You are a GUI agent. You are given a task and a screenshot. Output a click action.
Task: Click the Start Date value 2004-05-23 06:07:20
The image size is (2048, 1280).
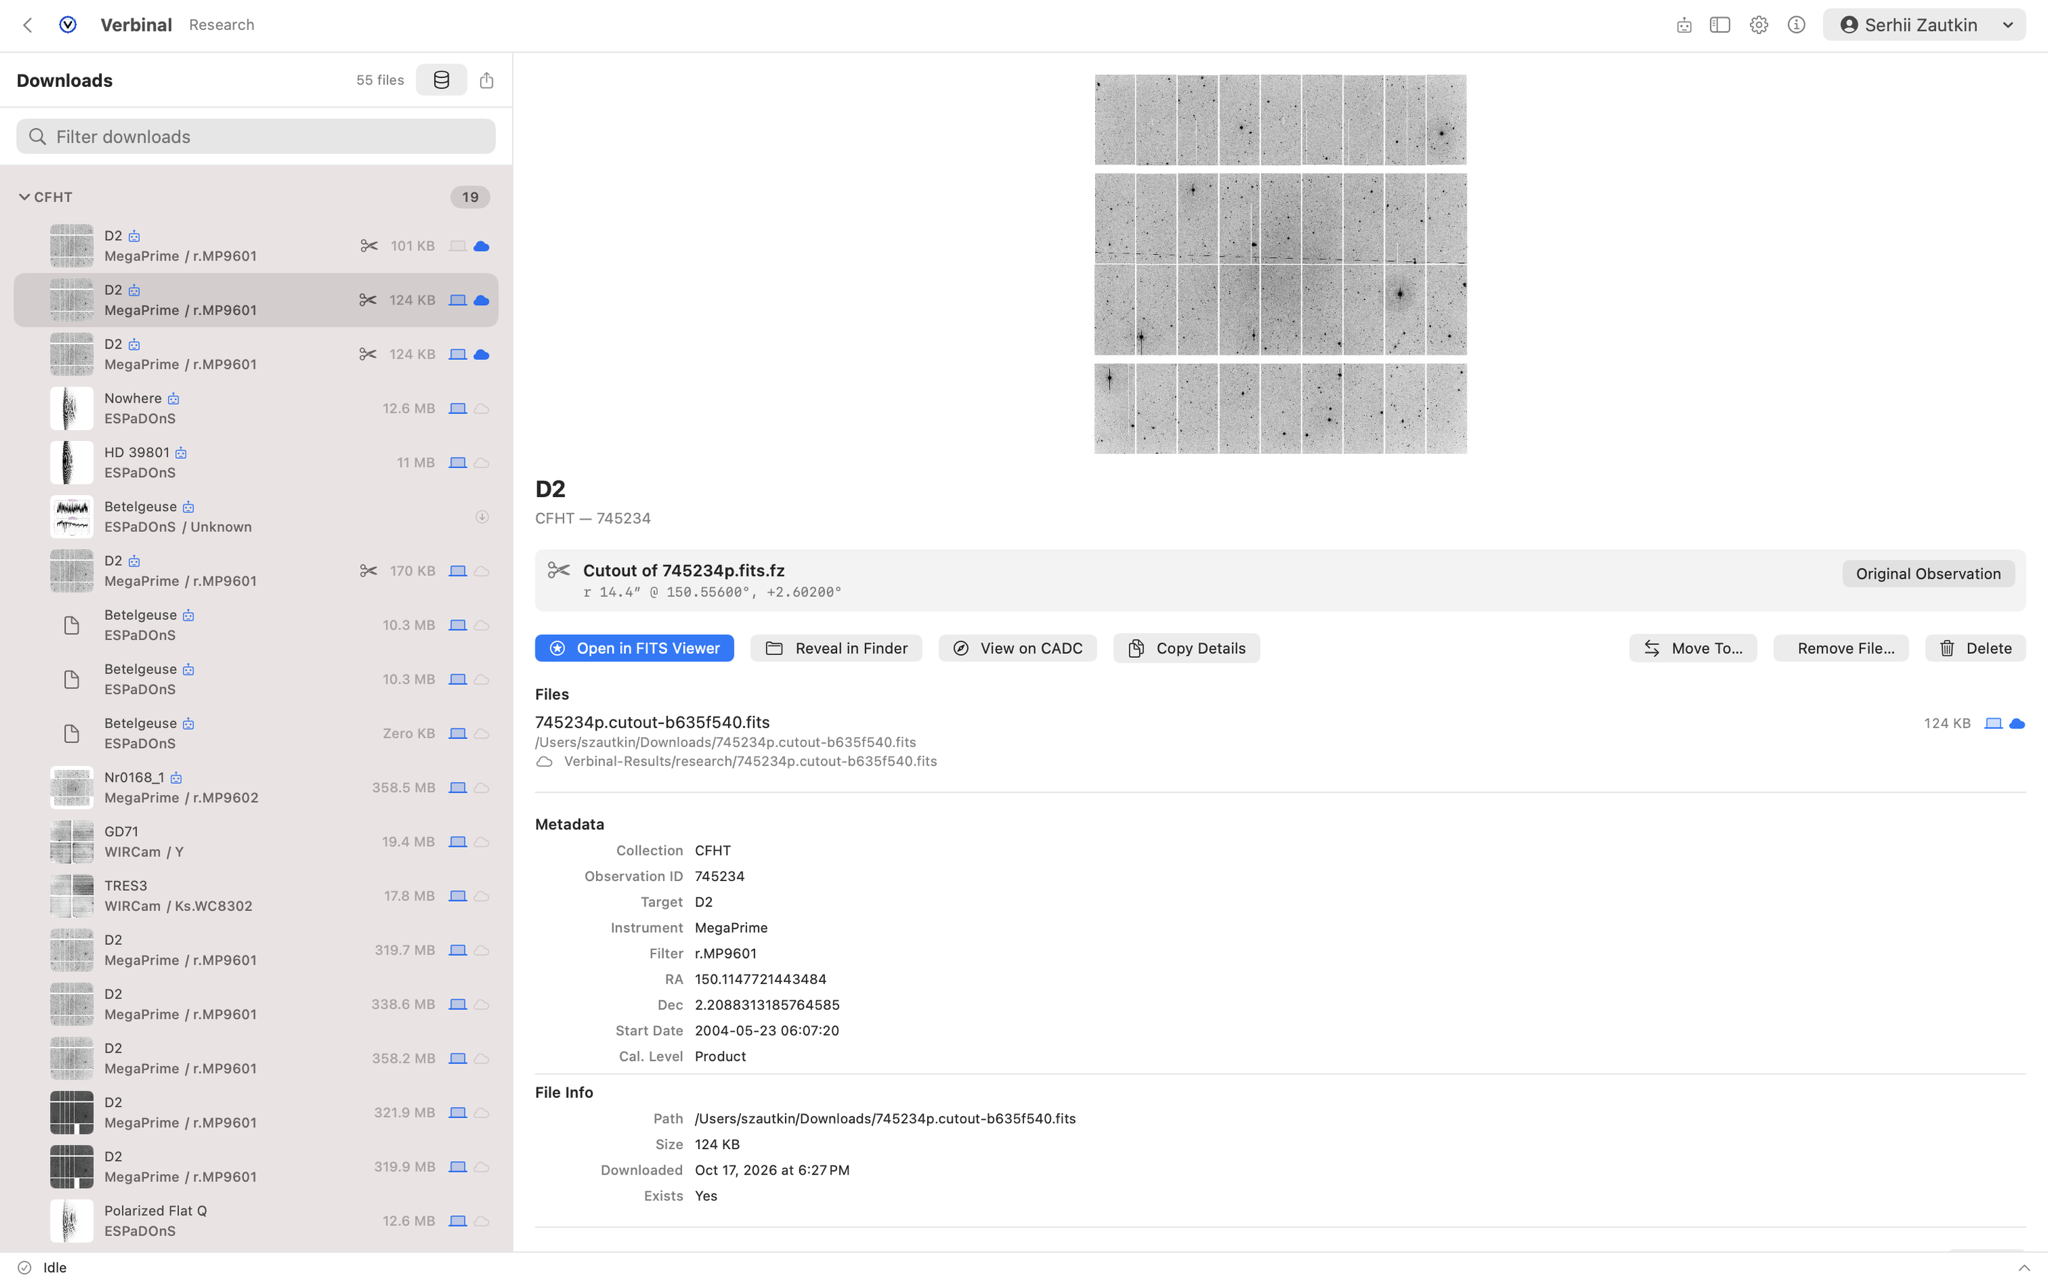point(767,1031)
